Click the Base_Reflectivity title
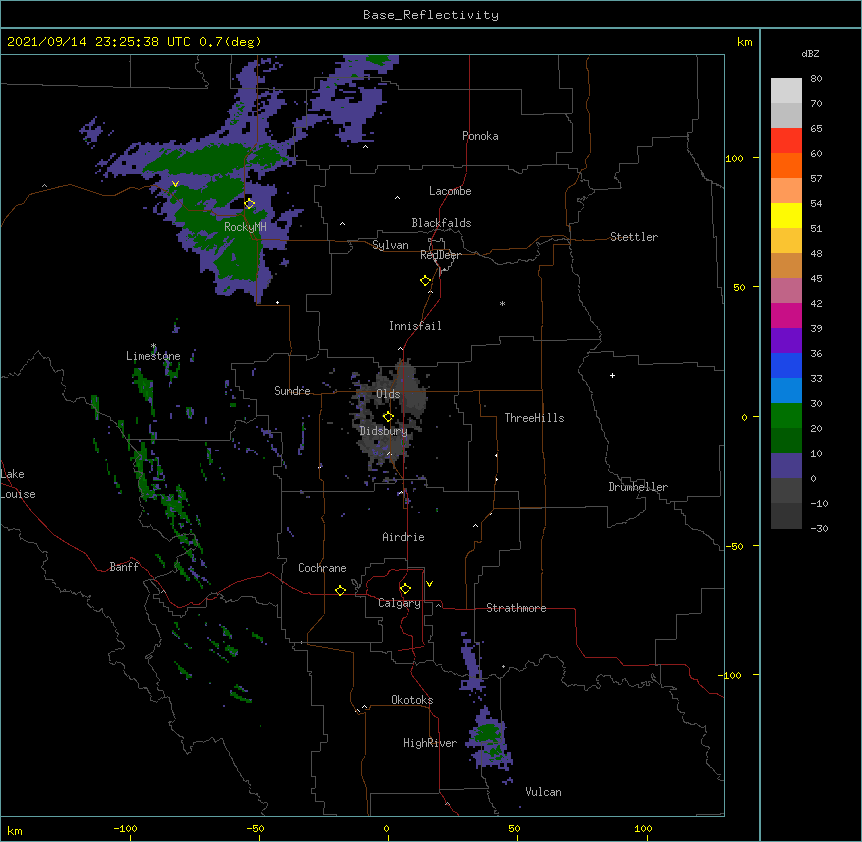 [431, 15]
